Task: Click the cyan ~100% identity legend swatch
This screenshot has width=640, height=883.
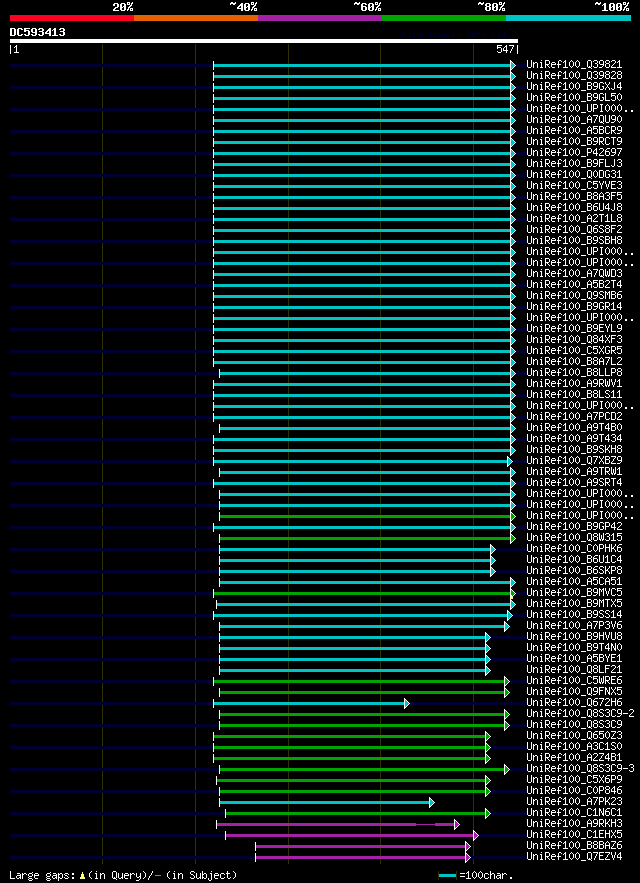Action: coord(568,18)
